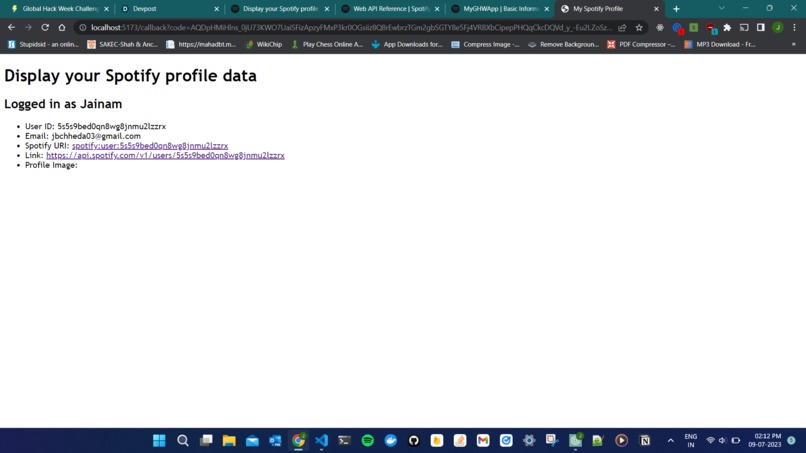Open the mahadbt bookmark
The image size is (806, 453).
[x=201, y=44]
